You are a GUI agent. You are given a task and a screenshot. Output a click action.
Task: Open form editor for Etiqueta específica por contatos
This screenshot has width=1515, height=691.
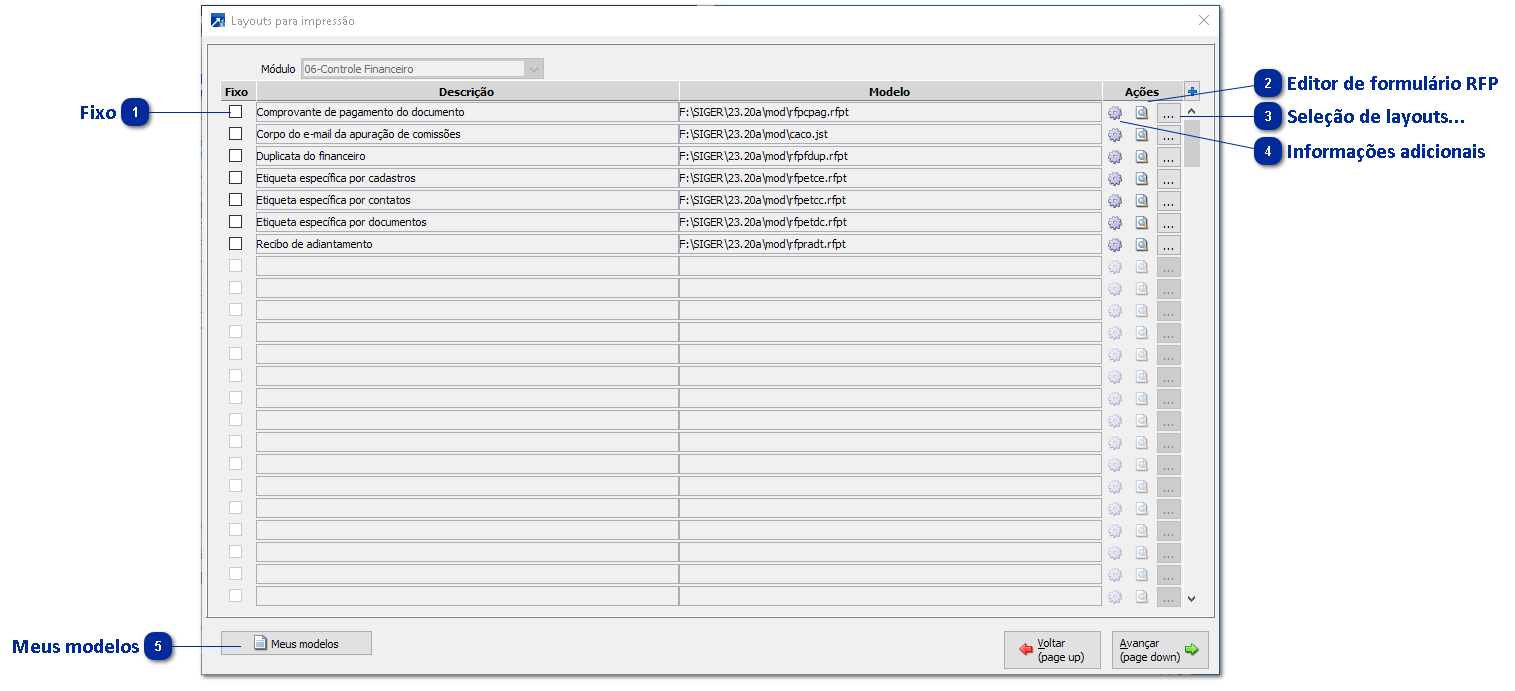coord(1142,201)
